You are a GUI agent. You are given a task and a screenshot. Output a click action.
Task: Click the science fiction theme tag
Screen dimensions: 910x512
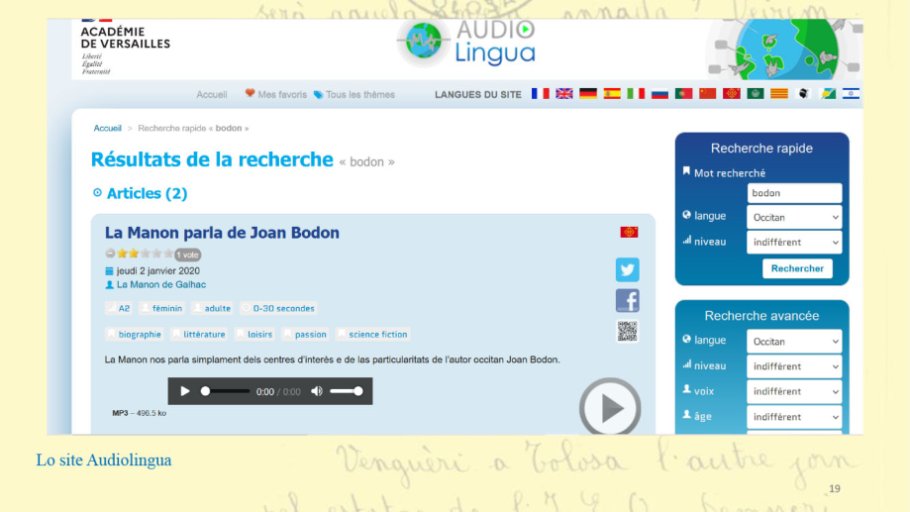tap(373, 334)
